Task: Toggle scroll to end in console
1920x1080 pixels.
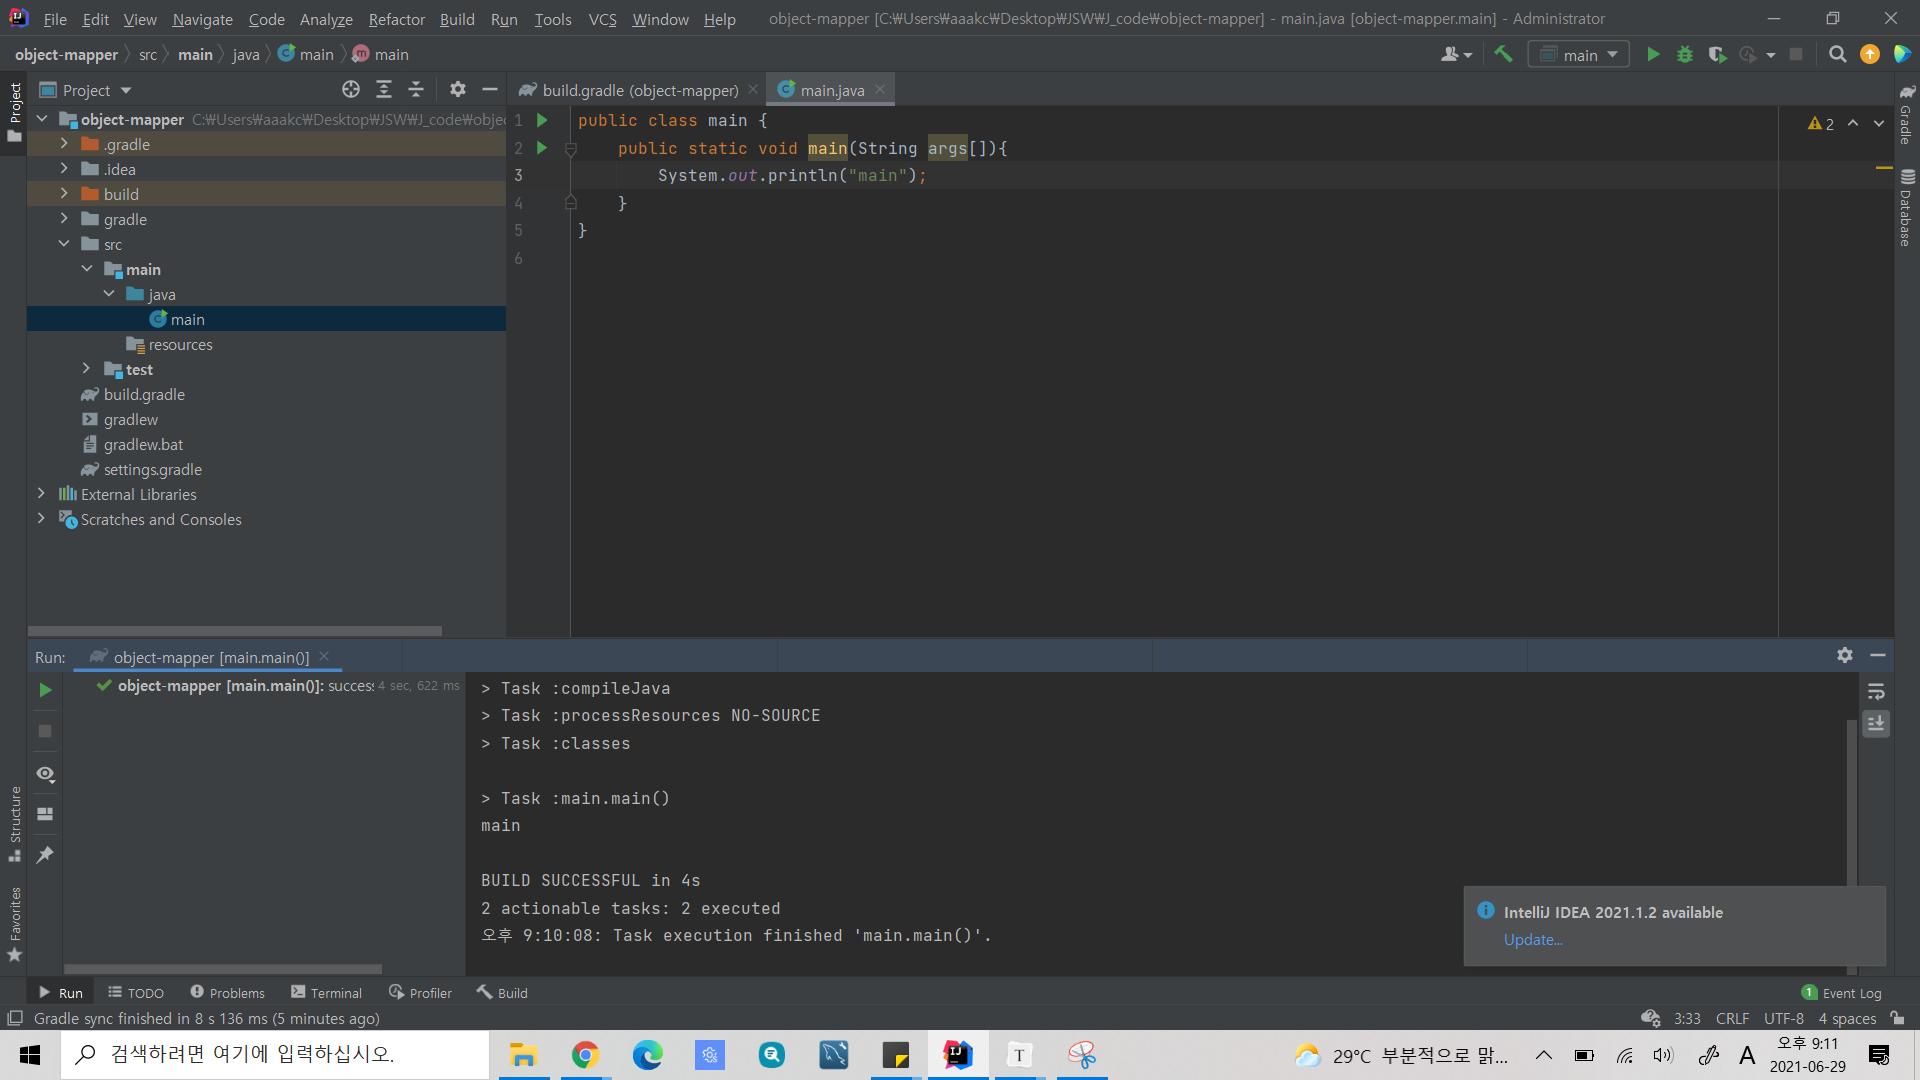Action: click(1876, 723)
